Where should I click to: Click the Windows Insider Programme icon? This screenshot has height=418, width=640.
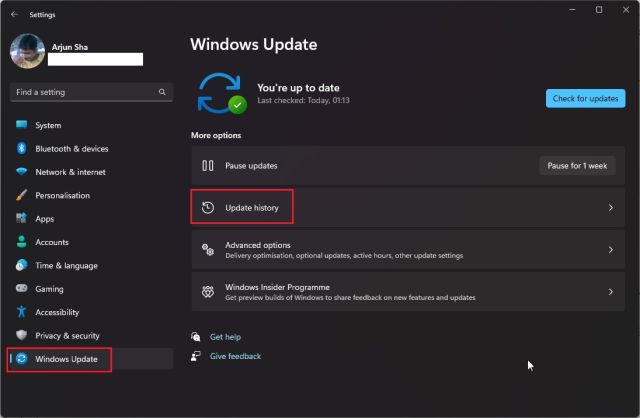(x=208, y=291)
